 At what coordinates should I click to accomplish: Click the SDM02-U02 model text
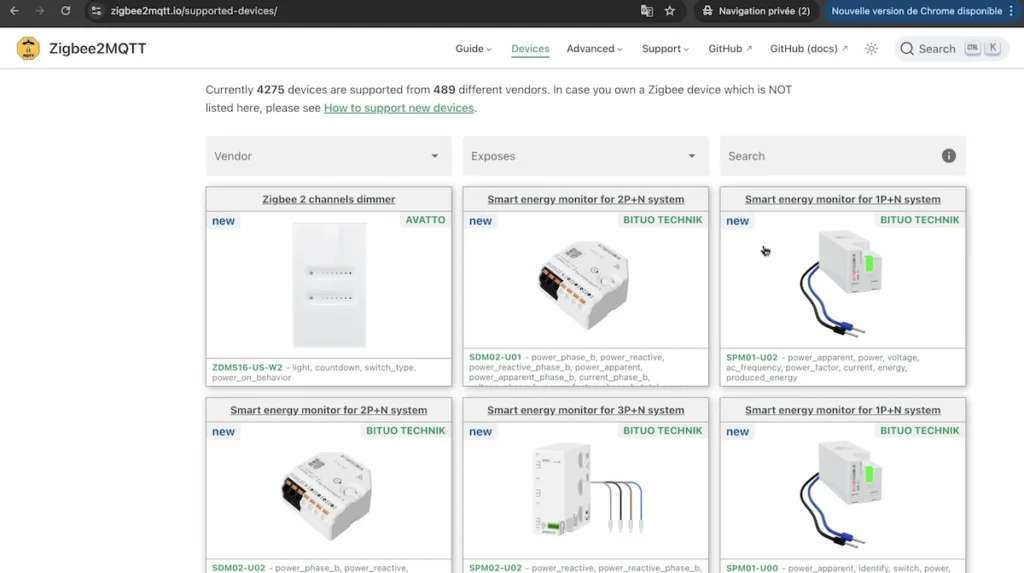(x=238, y=568)
